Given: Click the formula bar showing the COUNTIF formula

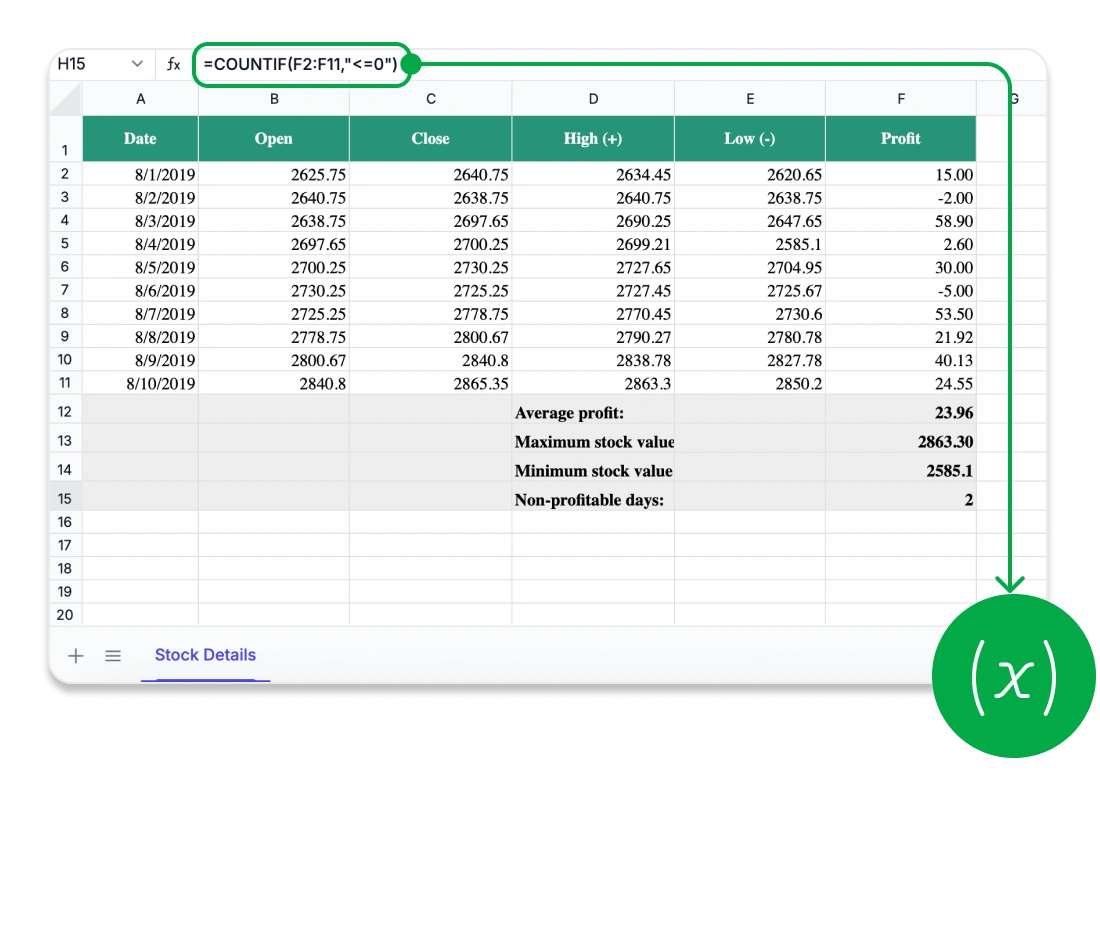Looking at the screenshot, I should [x=300, y=62].
